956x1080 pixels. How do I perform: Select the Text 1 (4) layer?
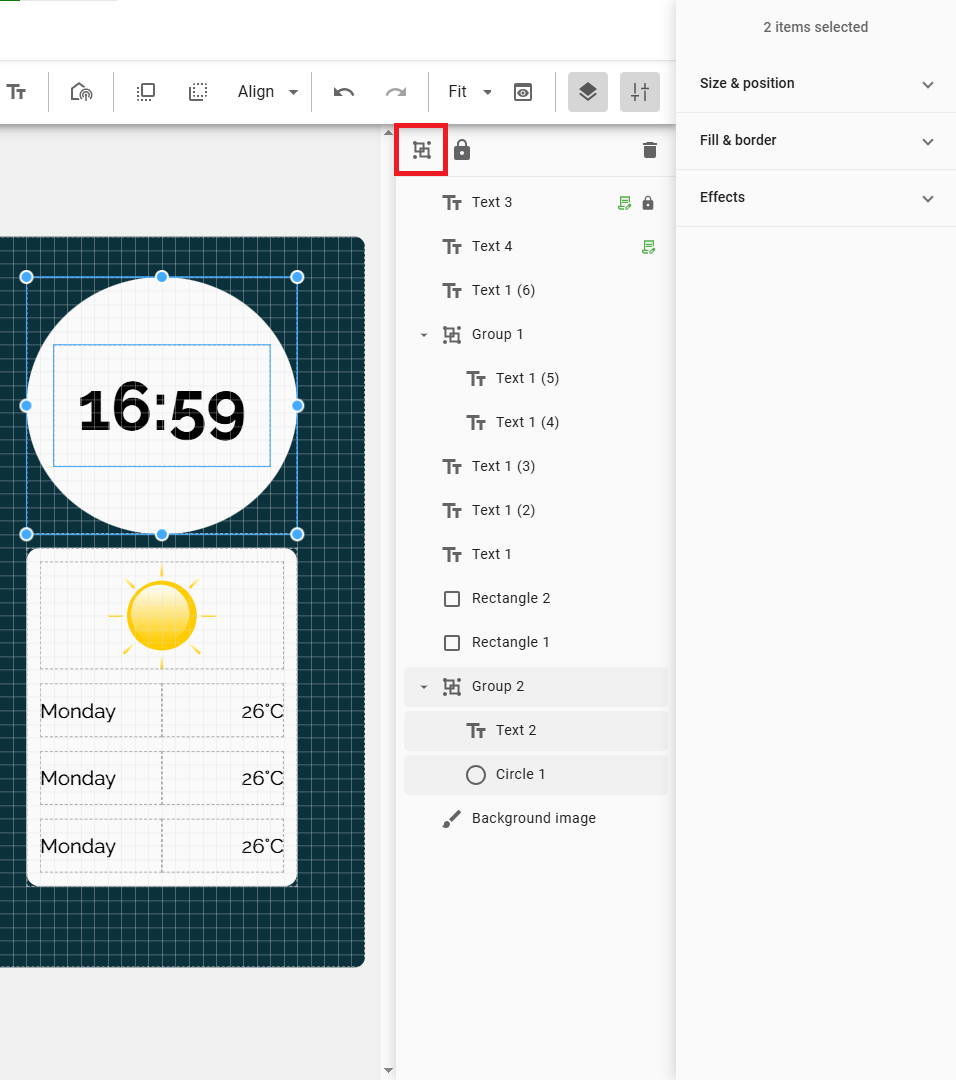(x=536, y=422)
